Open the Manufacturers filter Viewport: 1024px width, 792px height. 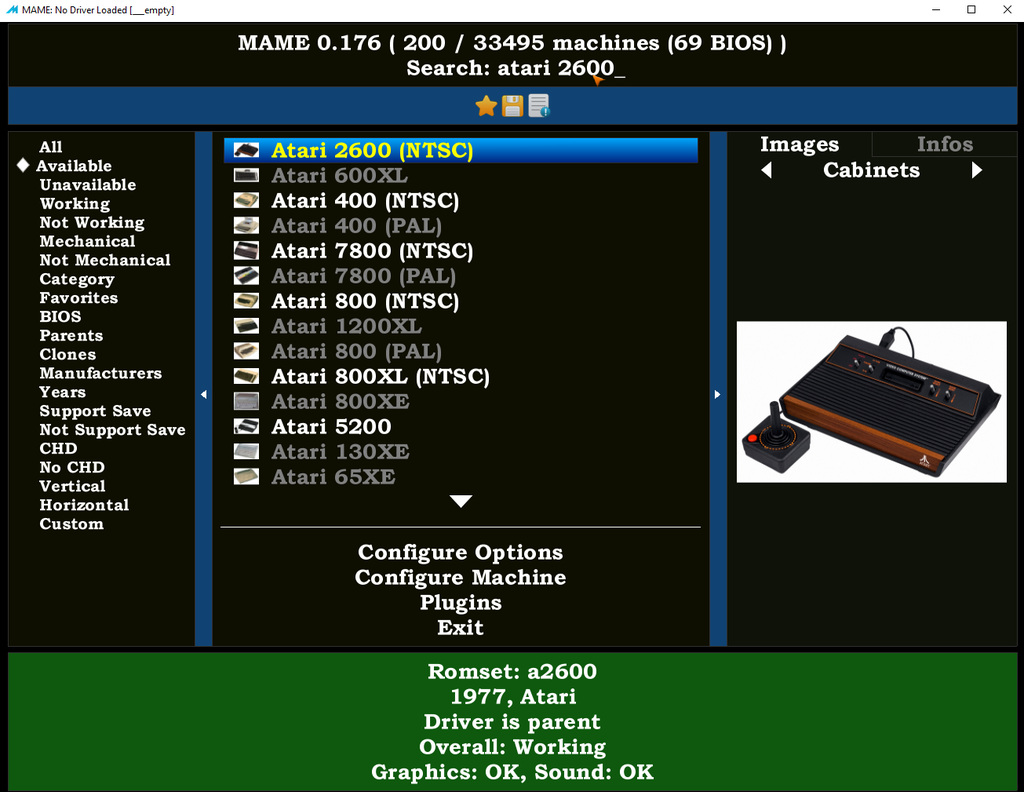[101, 373]
